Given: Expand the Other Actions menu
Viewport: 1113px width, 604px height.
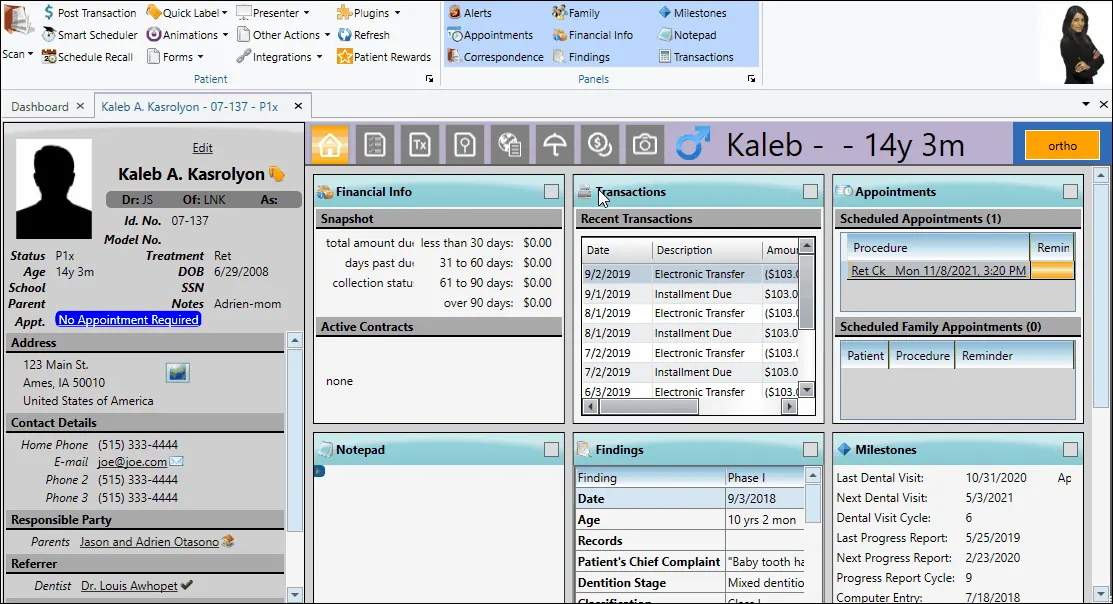Looking at the screenshot, I should point(283,34).
